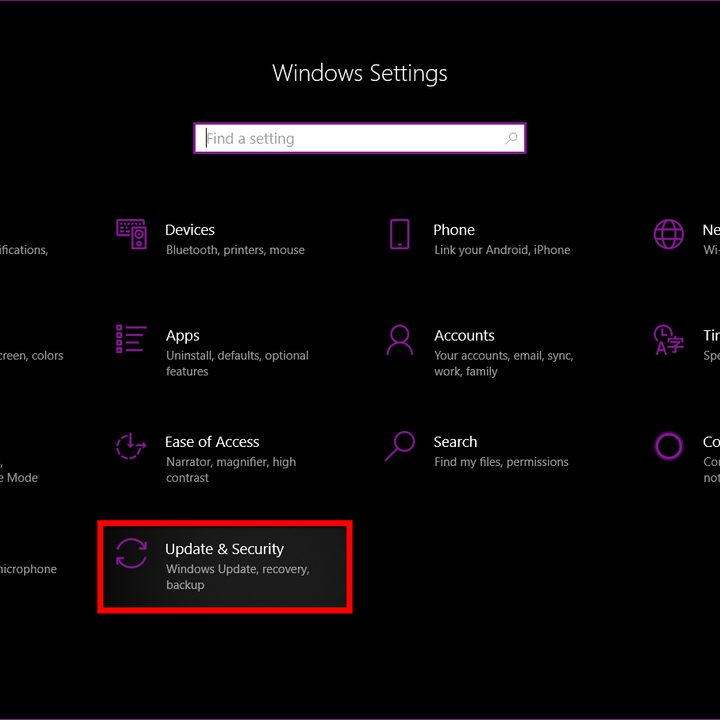Click the Apps list icon
The height and width of the screenshot is (720, 720).
point(131,339)
